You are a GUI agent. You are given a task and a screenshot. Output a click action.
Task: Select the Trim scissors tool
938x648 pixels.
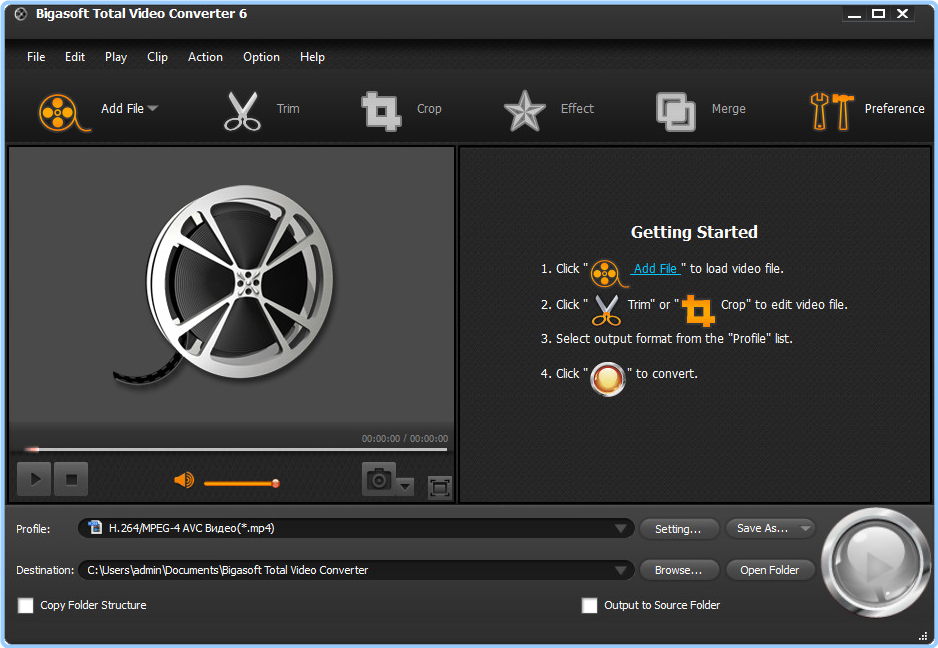[242, 111]
